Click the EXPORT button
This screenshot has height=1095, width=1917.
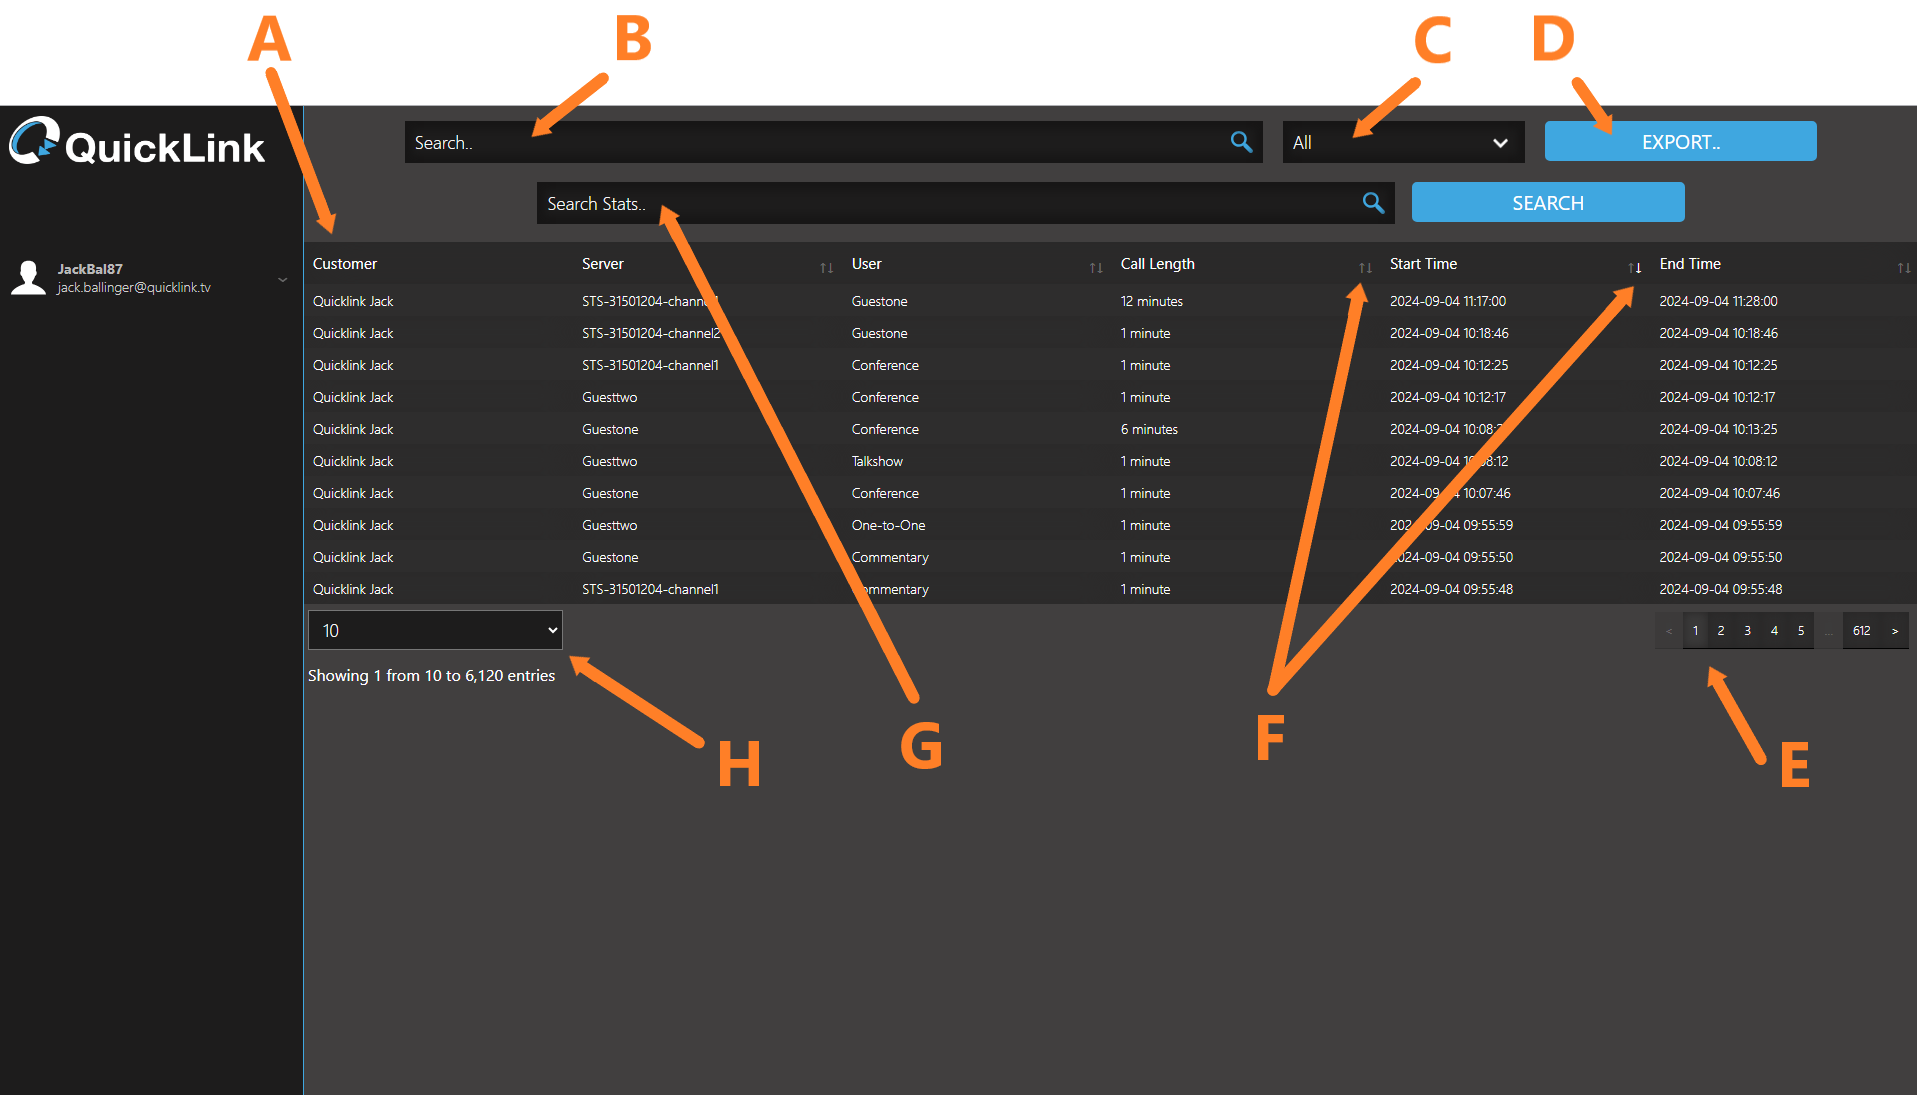[x=1680, y=142]
